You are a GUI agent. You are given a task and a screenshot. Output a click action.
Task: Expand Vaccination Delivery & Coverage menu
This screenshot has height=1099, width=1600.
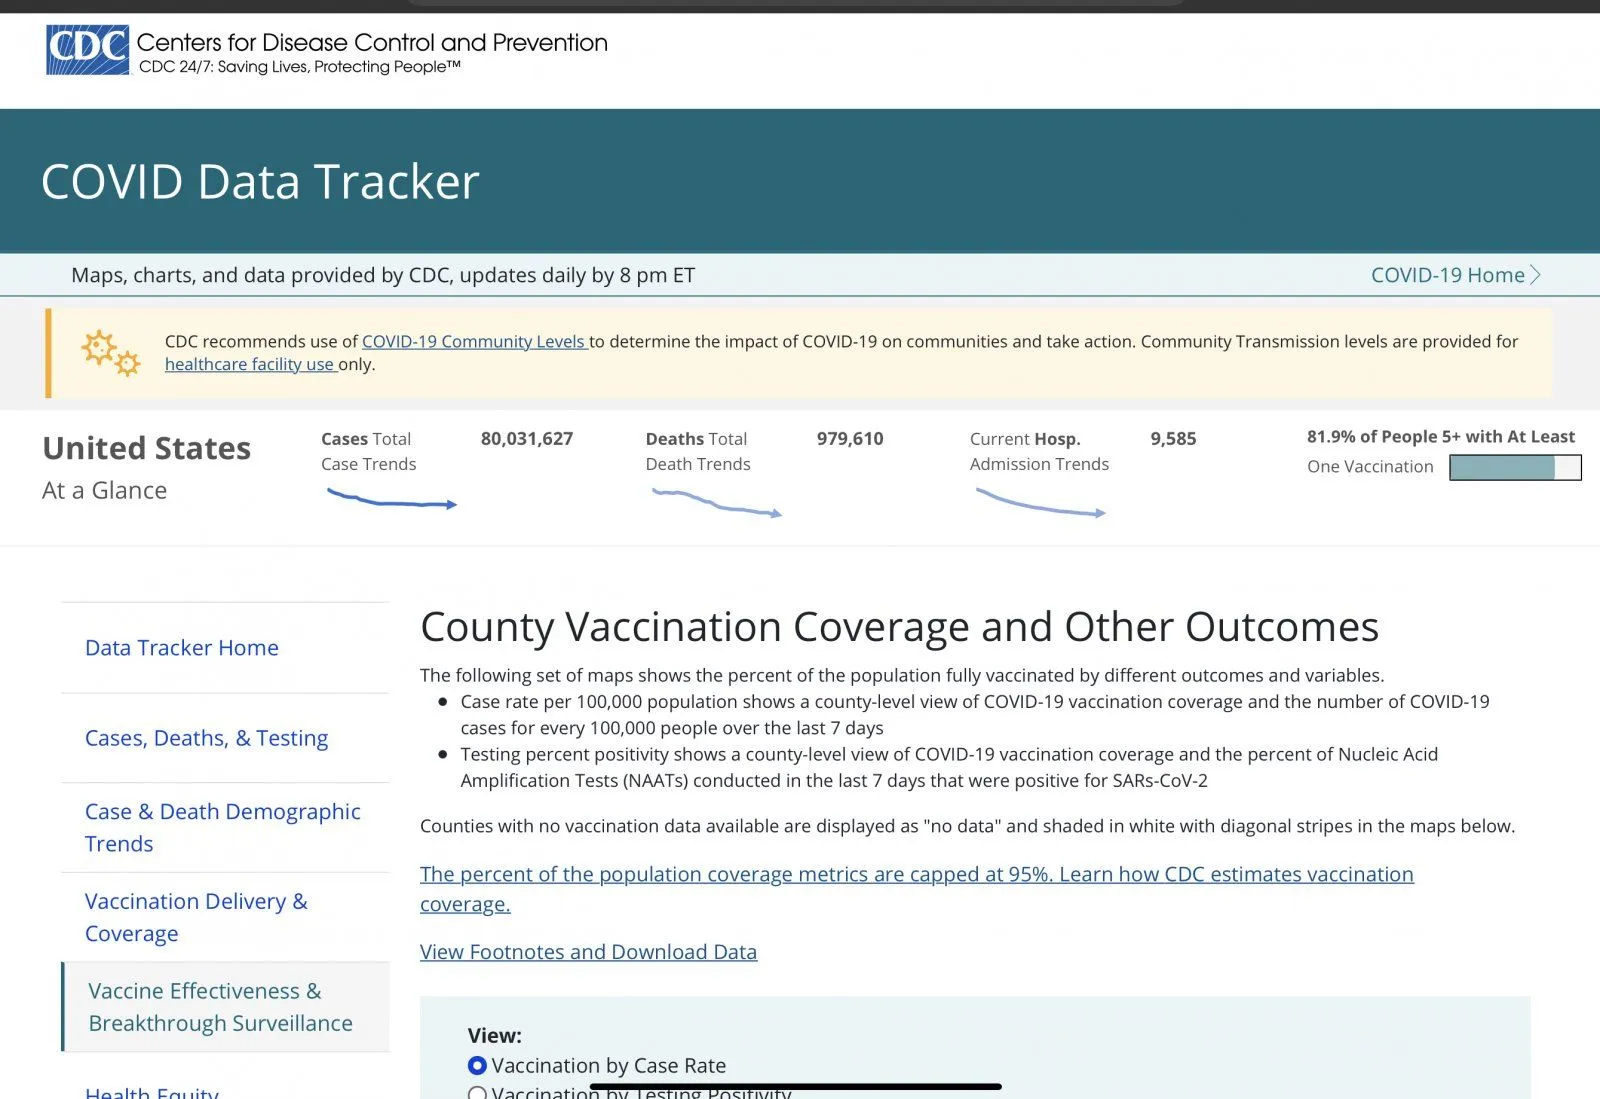196,917
